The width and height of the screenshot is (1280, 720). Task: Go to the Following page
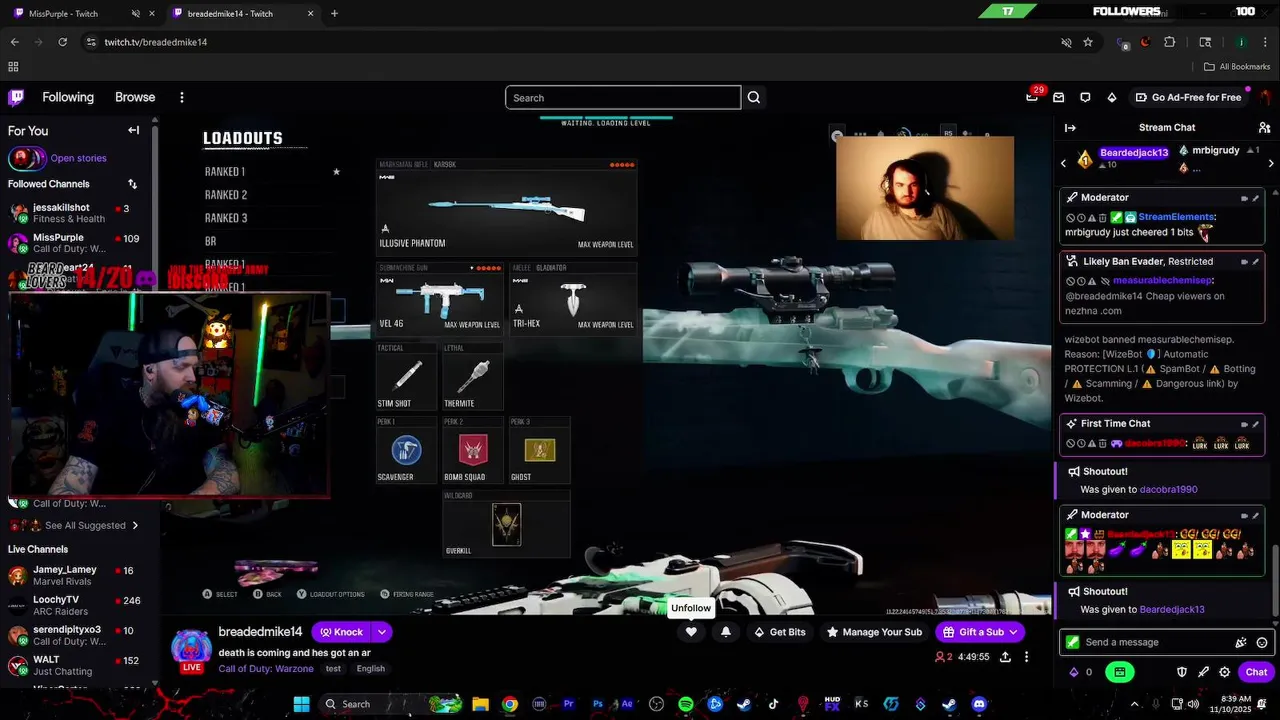tap(68, 97)
